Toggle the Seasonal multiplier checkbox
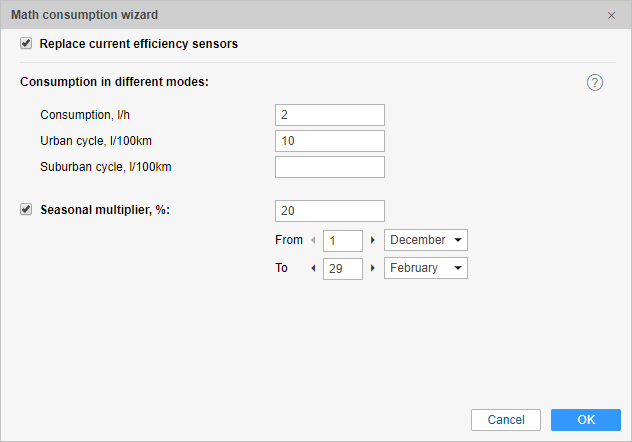The width and height of the screenshot is (632, 442). click(x=26, y=210)
